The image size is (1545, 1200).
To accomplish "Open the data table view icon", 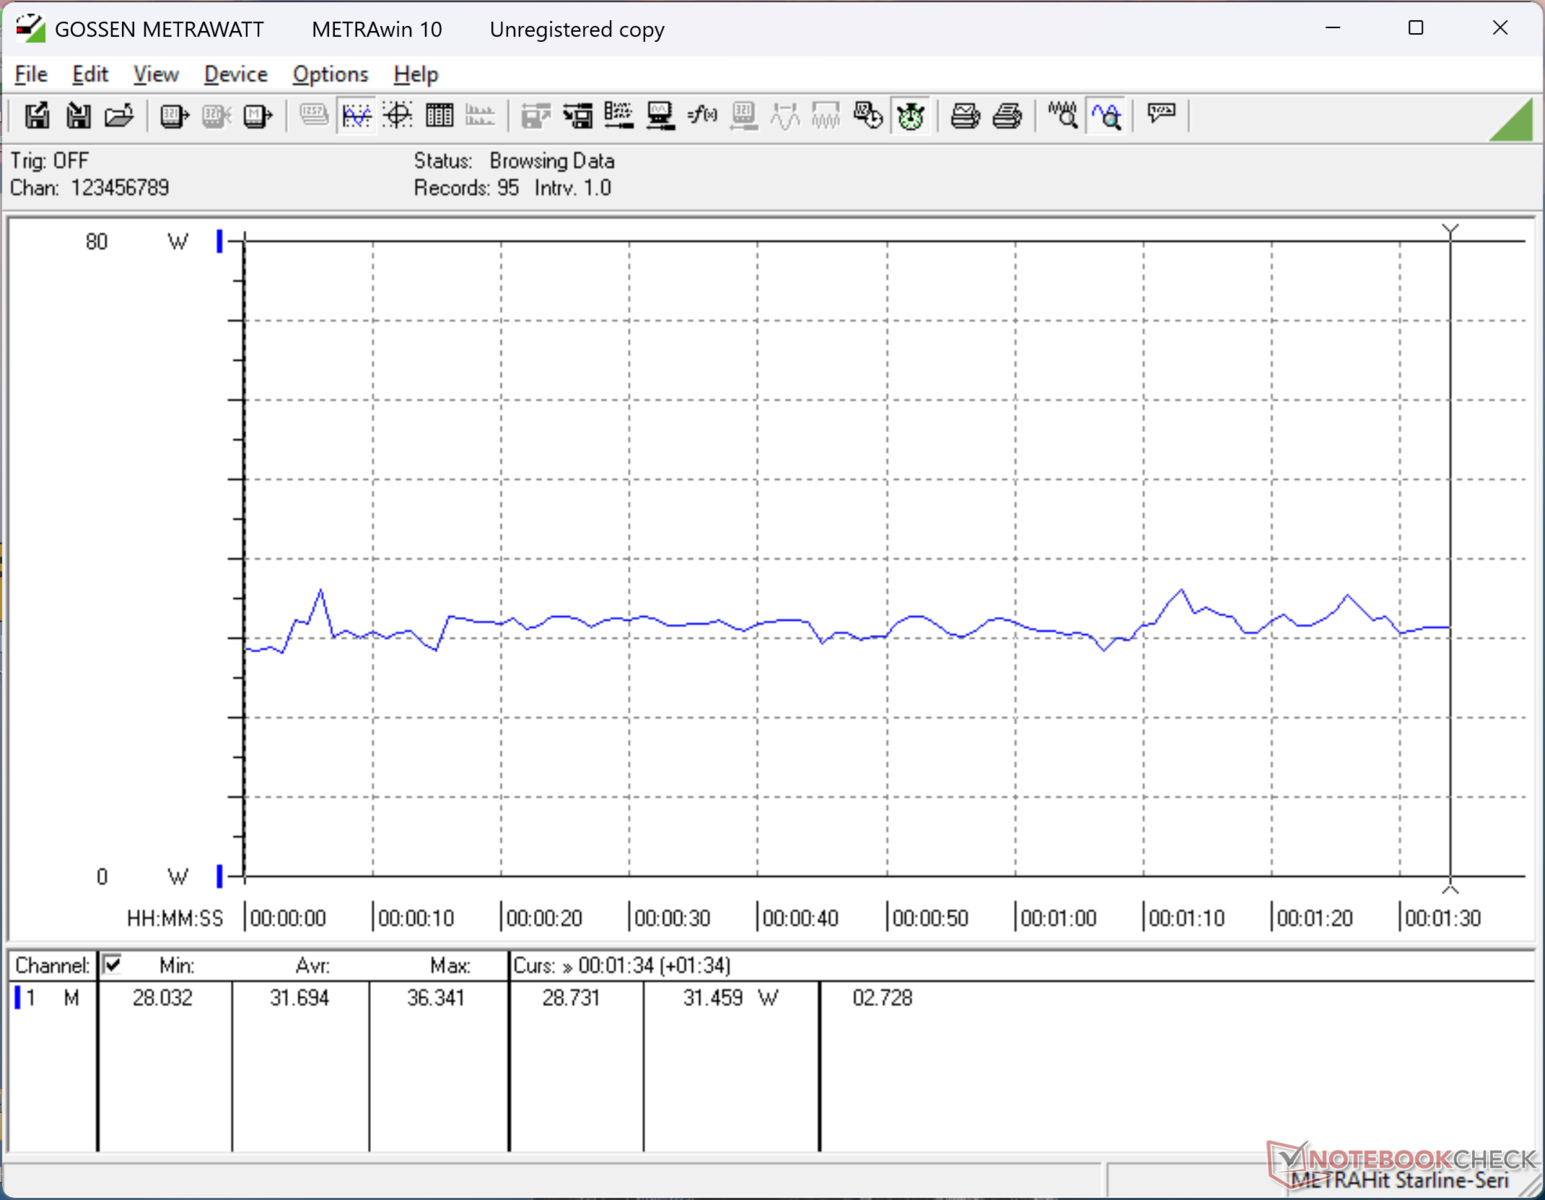I will (439, 116).
